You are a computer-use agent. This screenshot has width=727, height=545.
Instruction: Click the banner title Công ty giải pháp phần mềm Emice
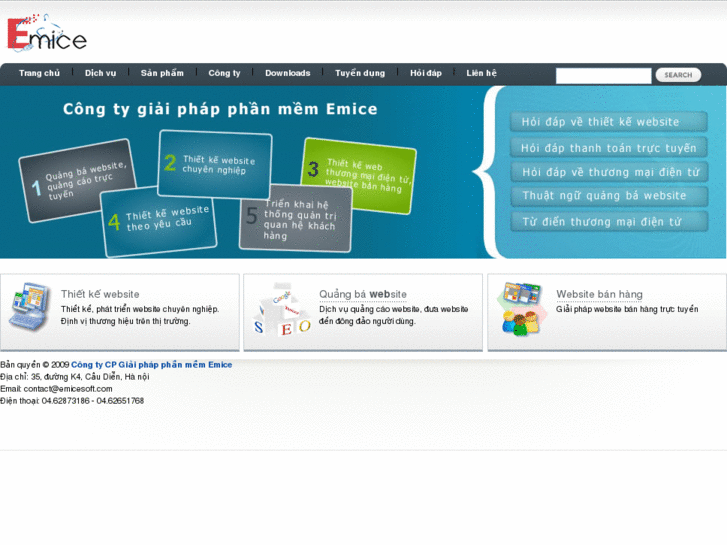220,109
